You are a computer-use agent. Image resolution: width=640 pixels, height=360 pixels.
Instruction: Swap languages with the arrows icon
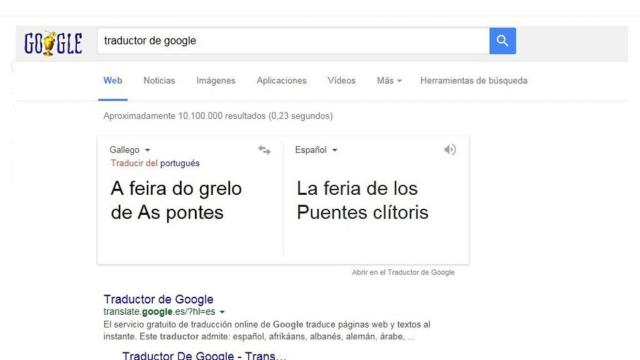264,150
